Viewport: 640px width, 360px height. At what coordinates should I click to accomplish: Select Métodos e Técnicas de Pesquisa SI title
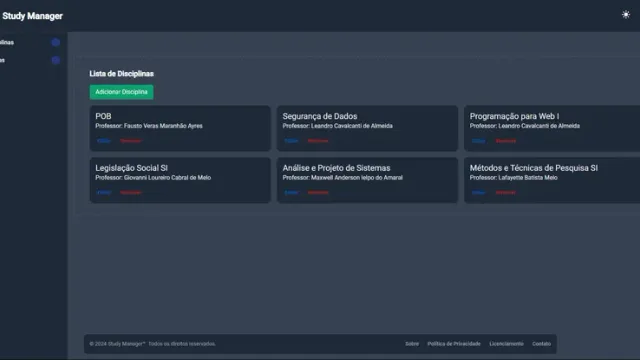pos(533,168)
